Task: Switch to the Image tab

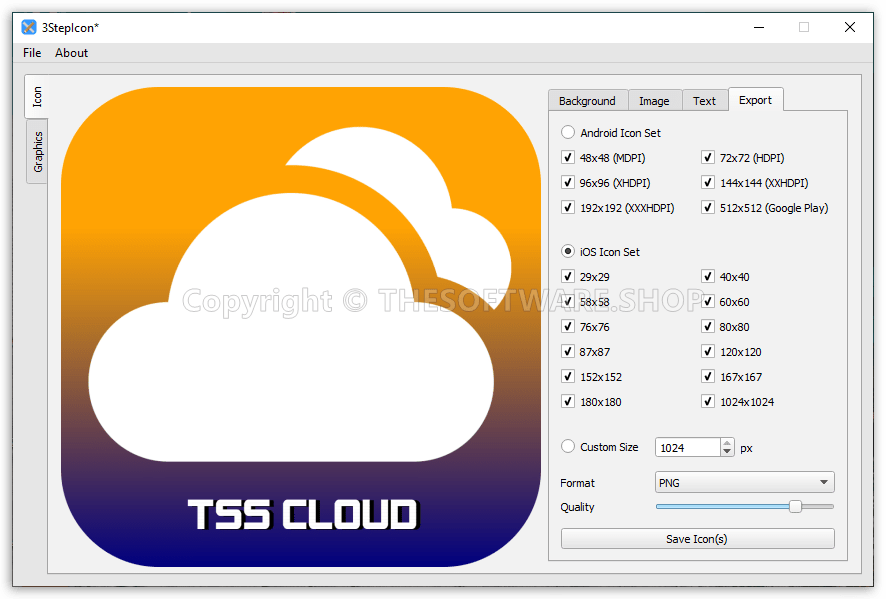Action: pyautogui.click(x=654, y=101)
